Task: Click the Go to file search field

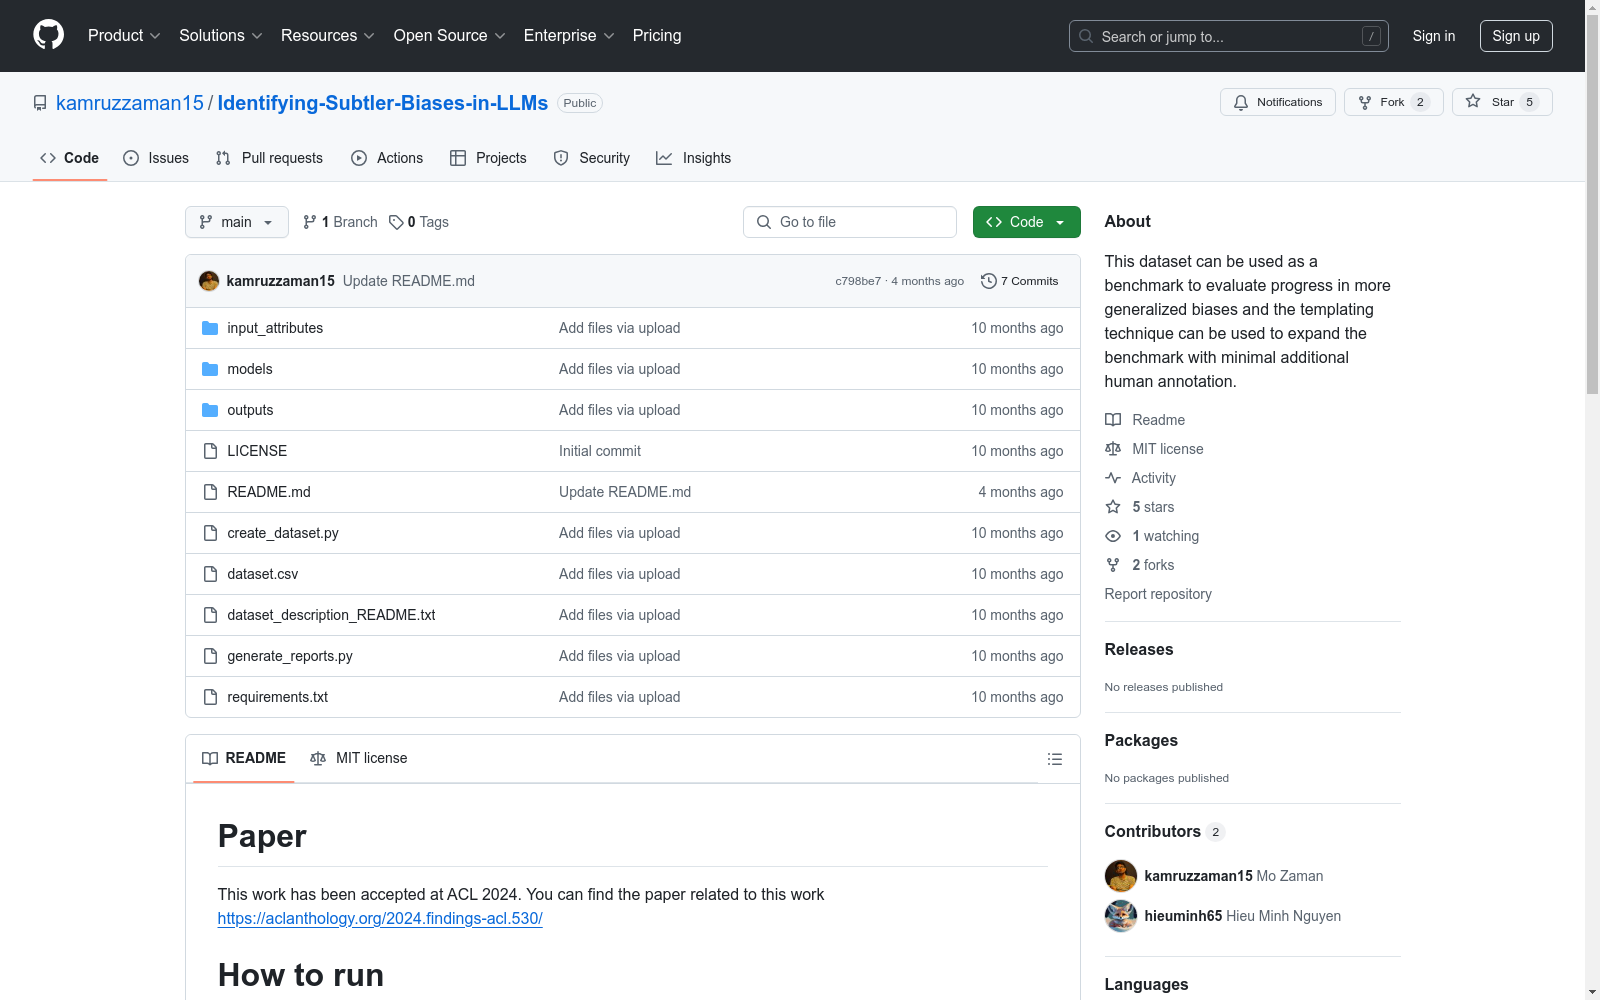Action: tap(850, 222)
